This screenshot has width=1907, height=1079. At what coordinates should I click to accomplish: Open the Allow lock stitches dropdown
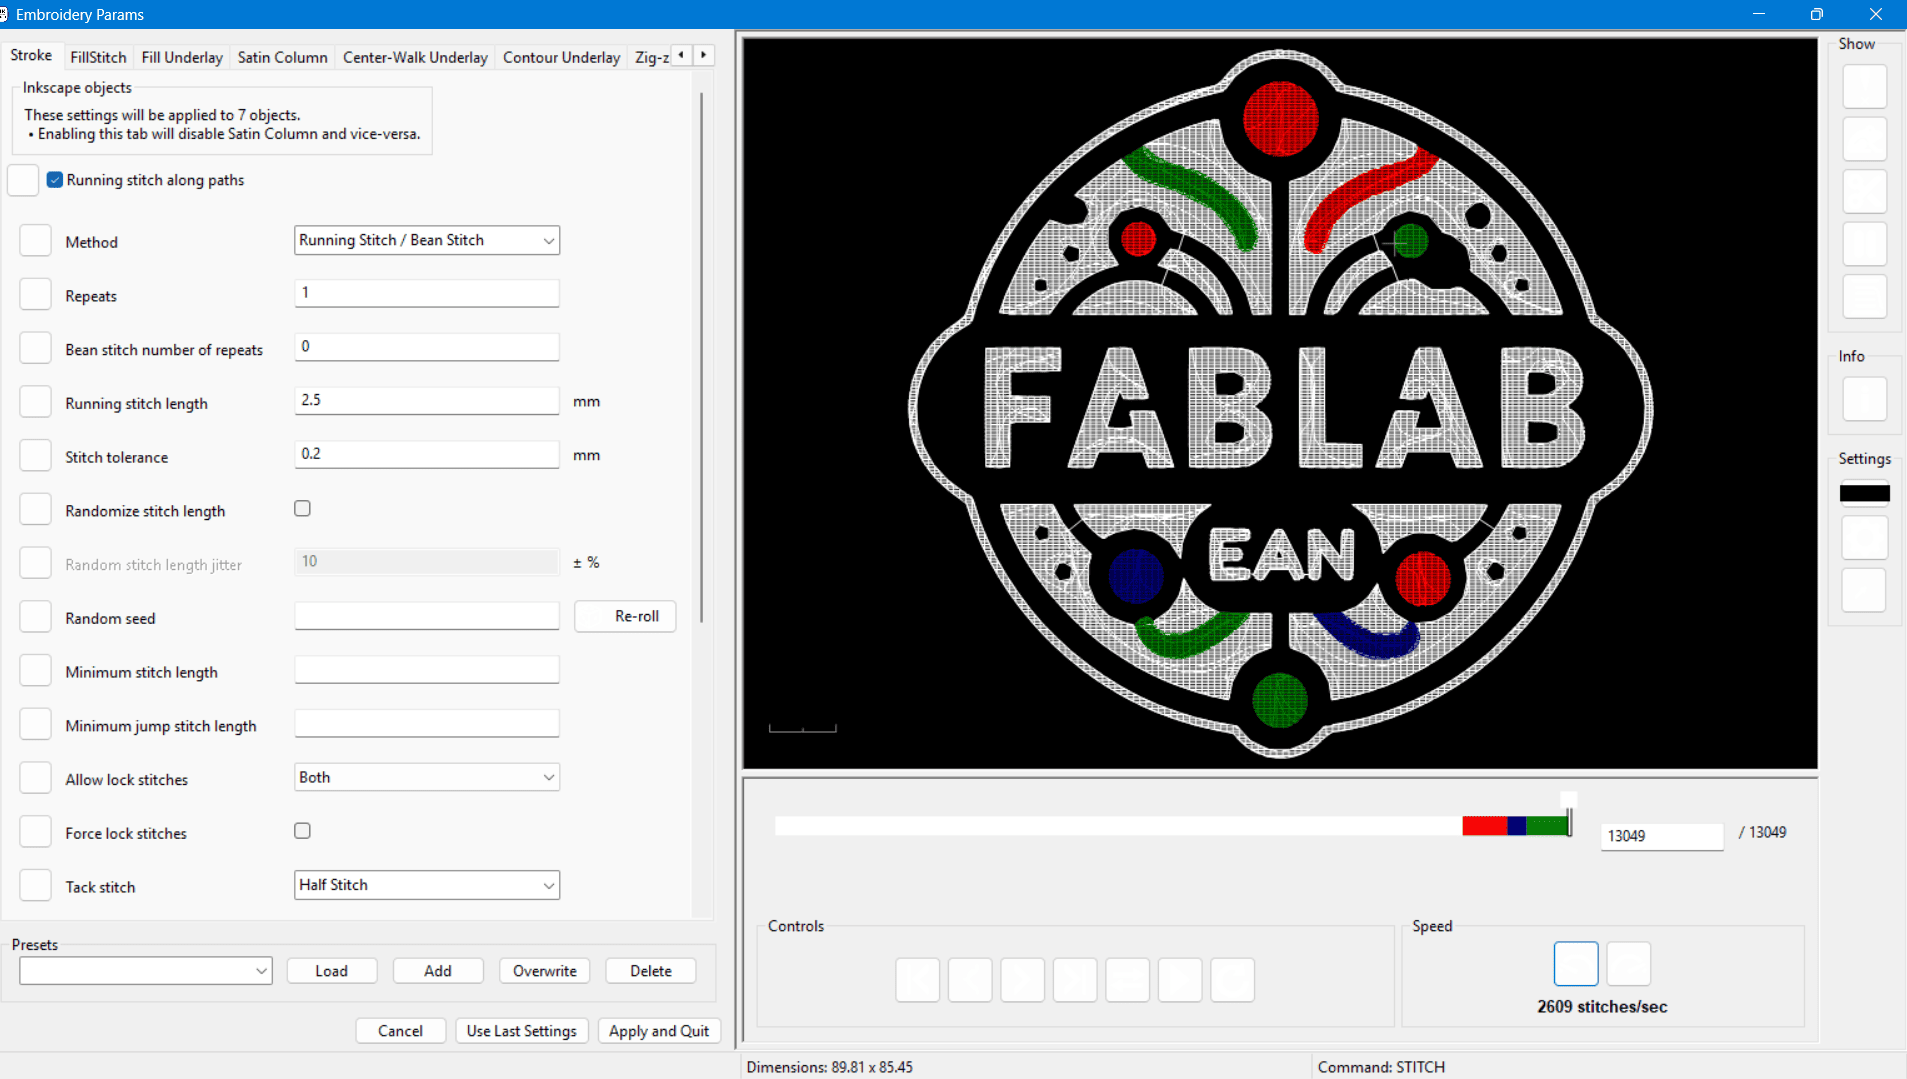tap(427, 777)
